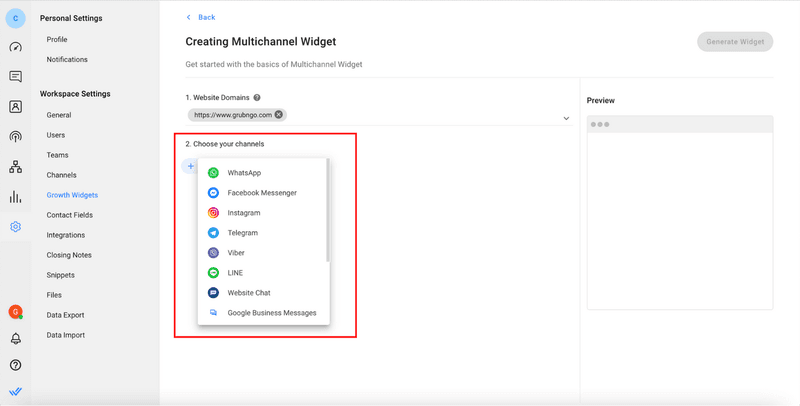This screenshot has height=406, width=800.
Task: Go Back to the previous page
Action: [201, 17]
